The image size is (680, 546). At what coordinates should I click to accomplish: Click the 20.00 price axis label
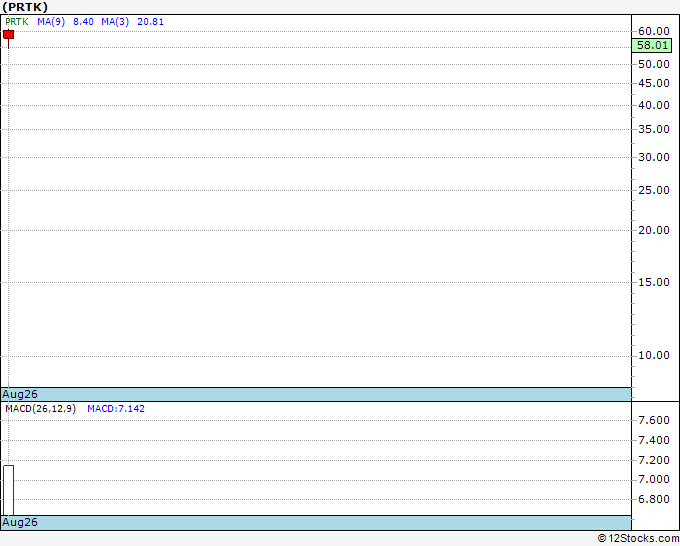(x=654, y=230)
